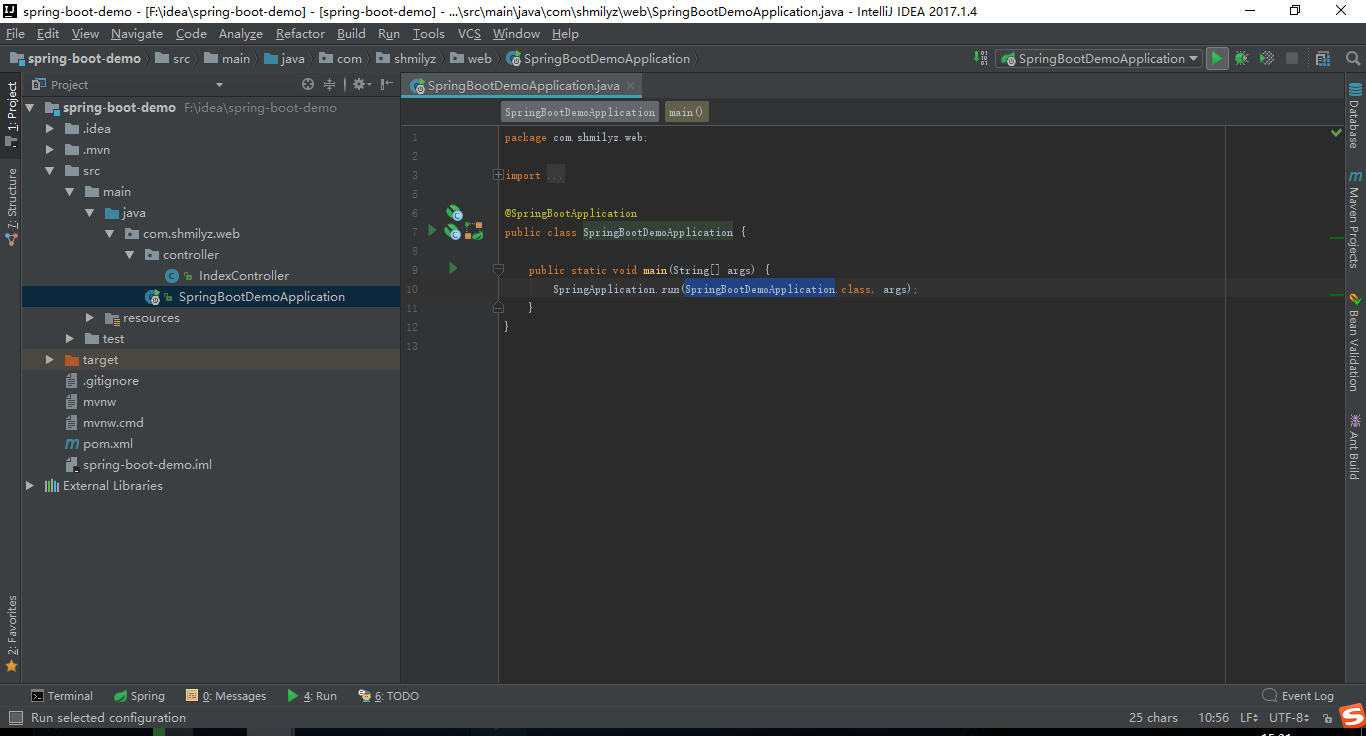
Task: Start Debug mode with the bug icon
Action: [1241, 58]
